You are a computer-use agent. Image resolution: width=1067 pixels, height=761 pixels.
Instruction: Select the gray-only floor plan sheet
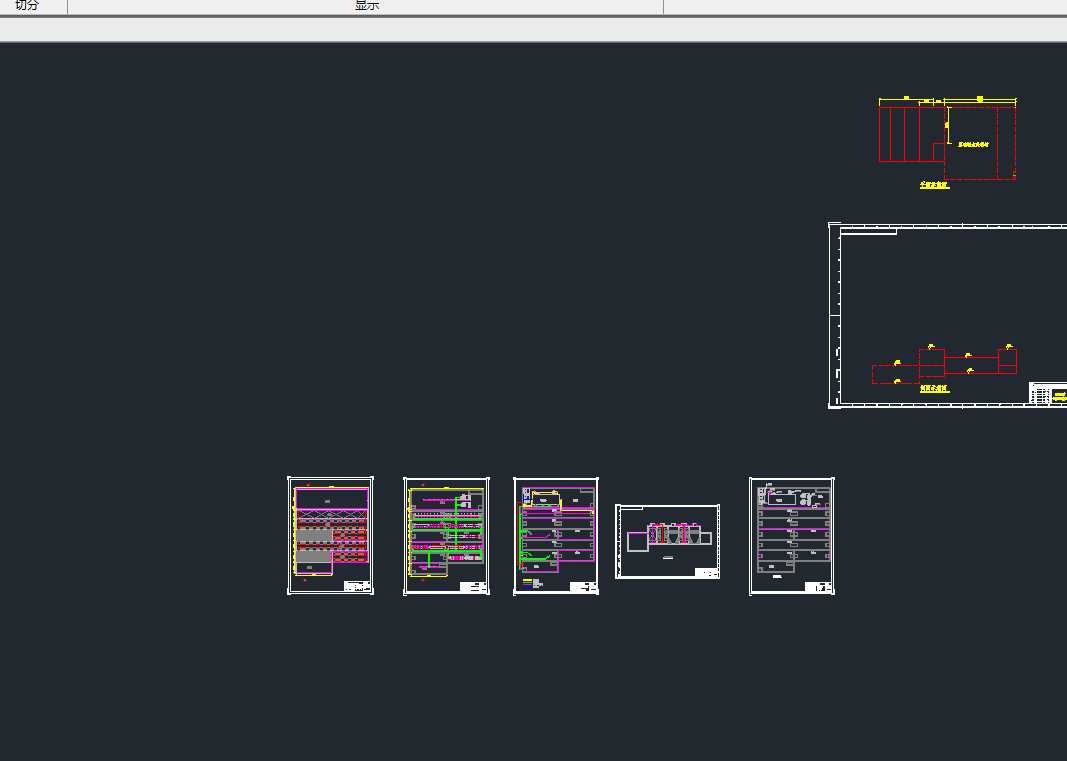pos(792,536)
